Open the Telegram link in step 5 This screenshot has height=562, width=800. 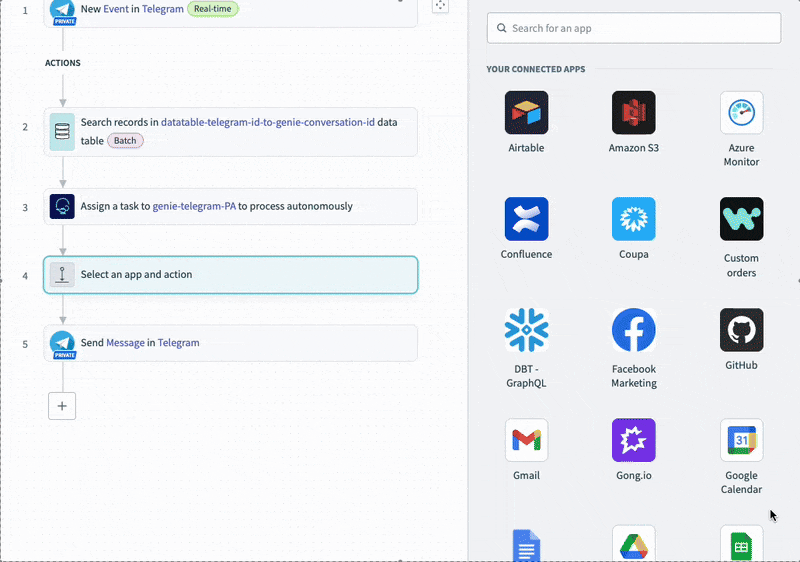pyautogui.click(x=179, y=343)
